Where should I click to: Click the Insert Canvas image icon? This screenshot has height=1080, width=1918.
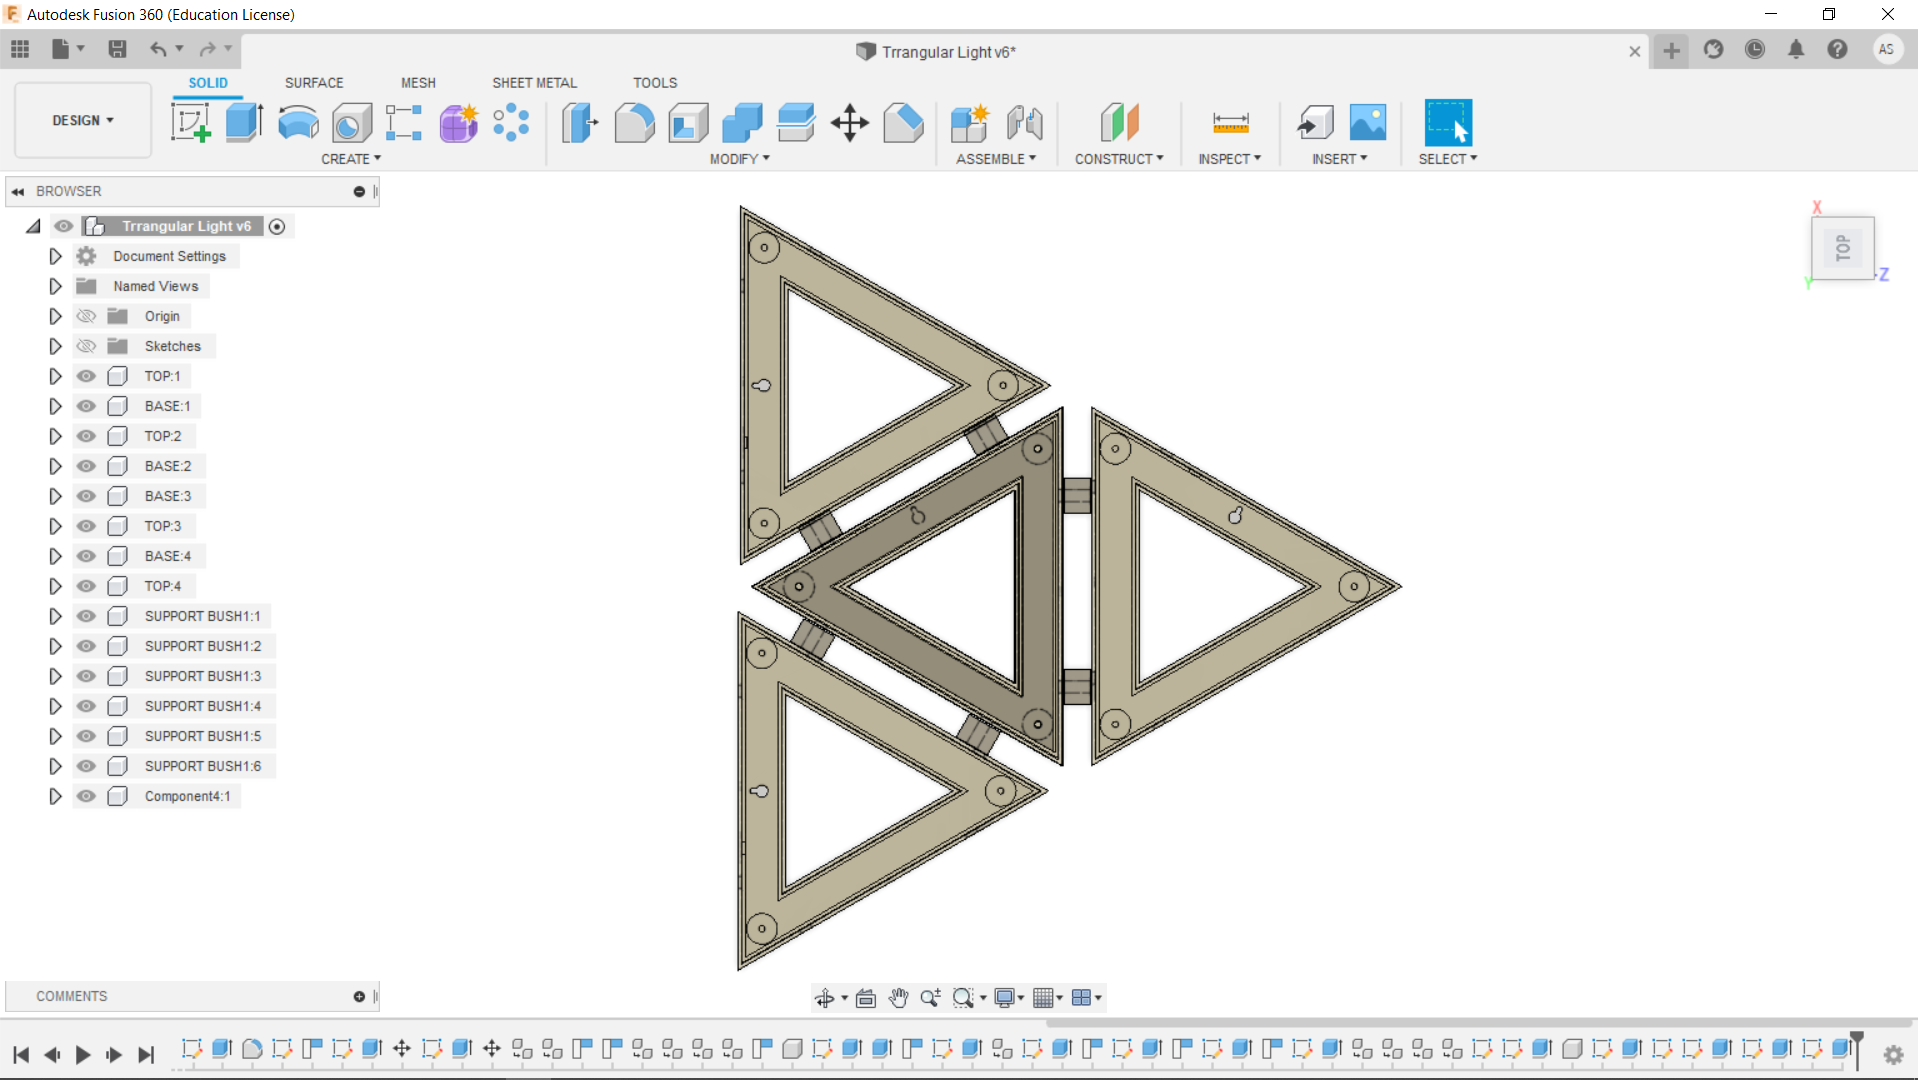[1368, 123]
